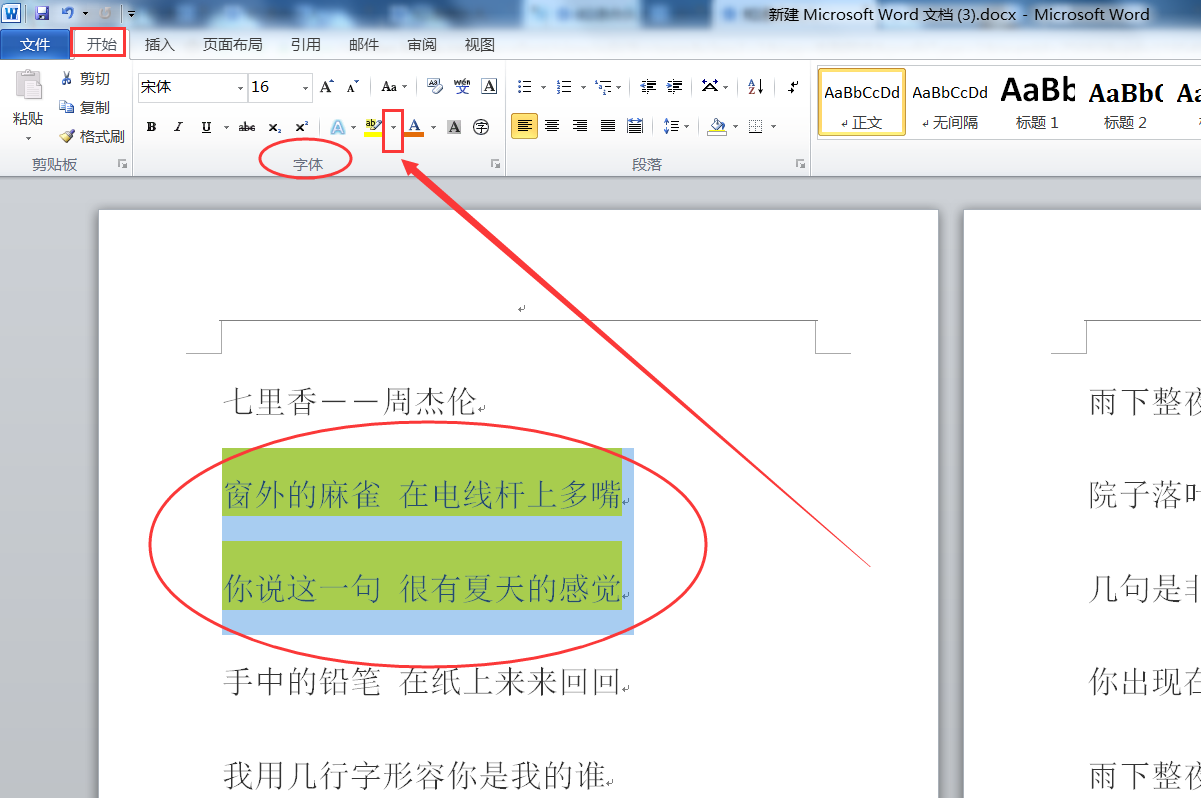Open the font size dropdown showing 16
Image resolution: width=1201 pixels, height=798 pixels.
[306, 88]
